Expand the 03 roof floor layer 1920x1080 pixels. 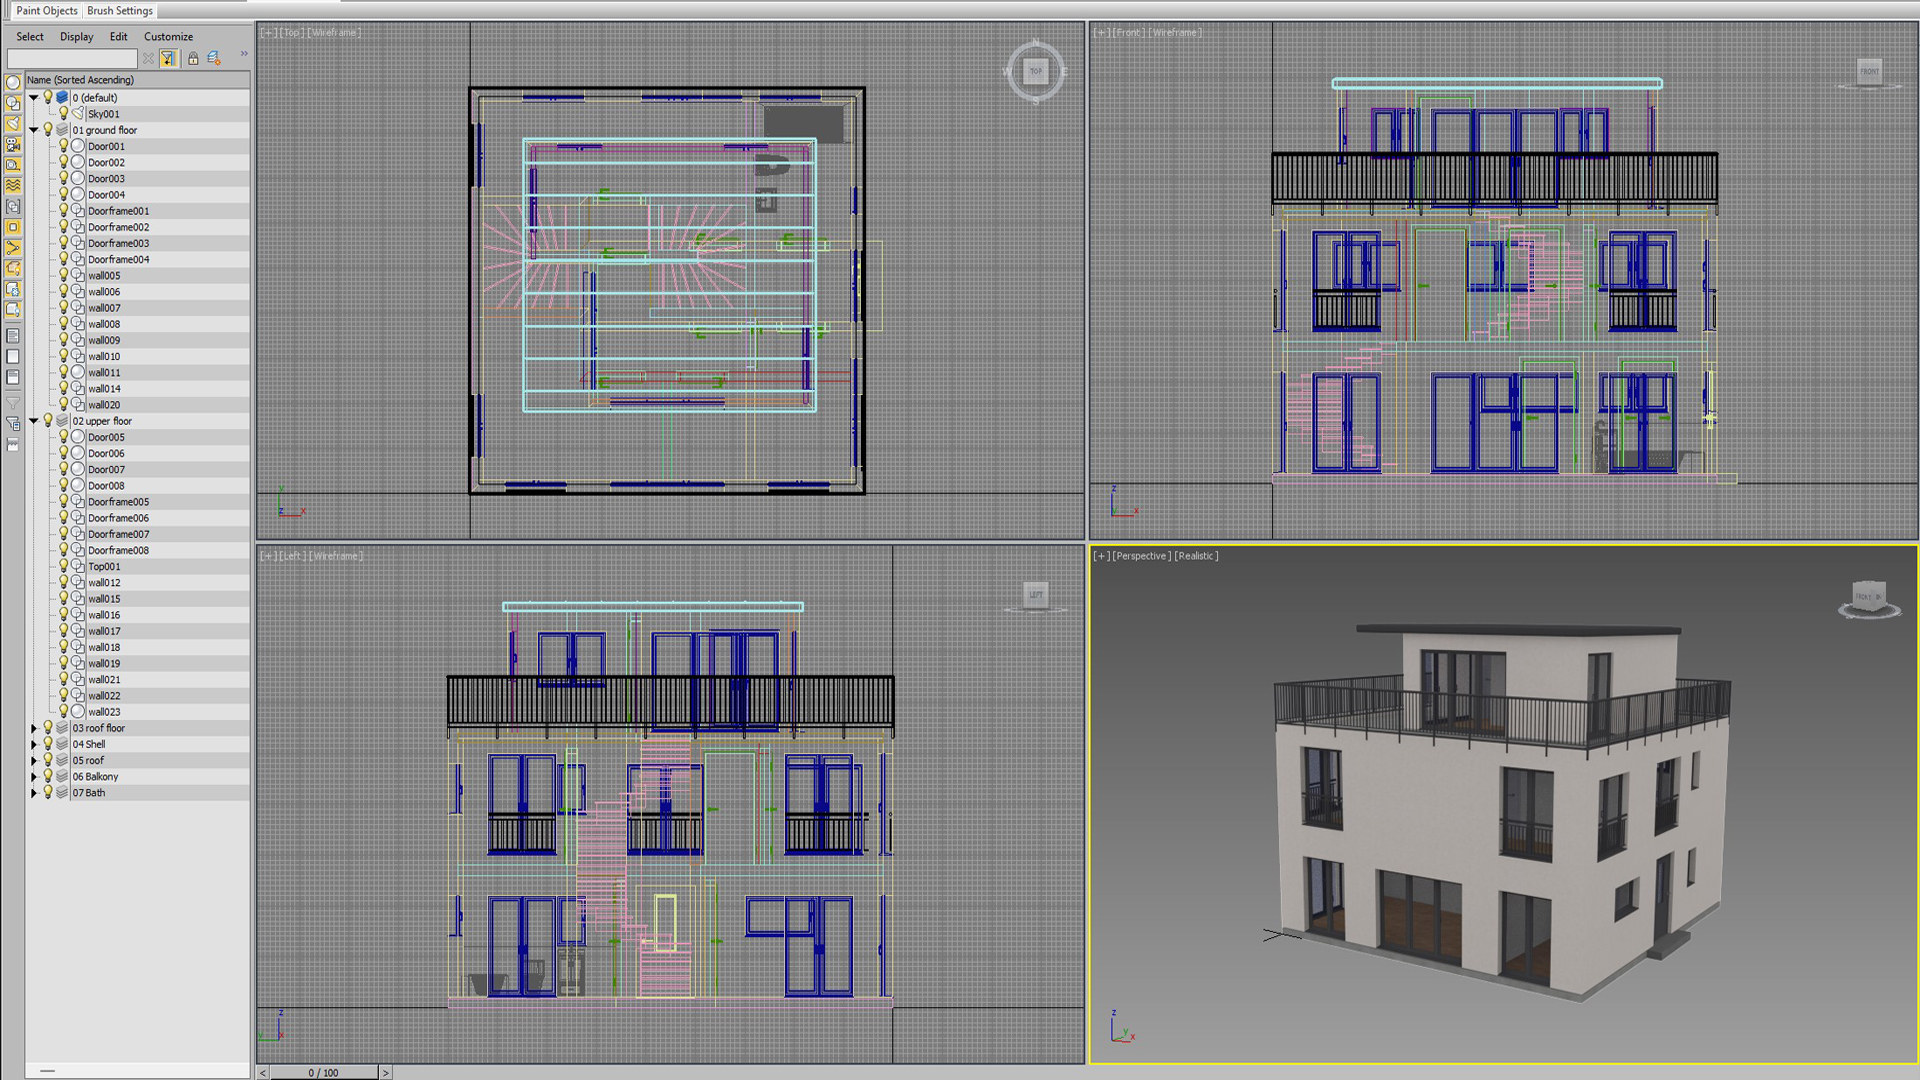click(33, 728)
